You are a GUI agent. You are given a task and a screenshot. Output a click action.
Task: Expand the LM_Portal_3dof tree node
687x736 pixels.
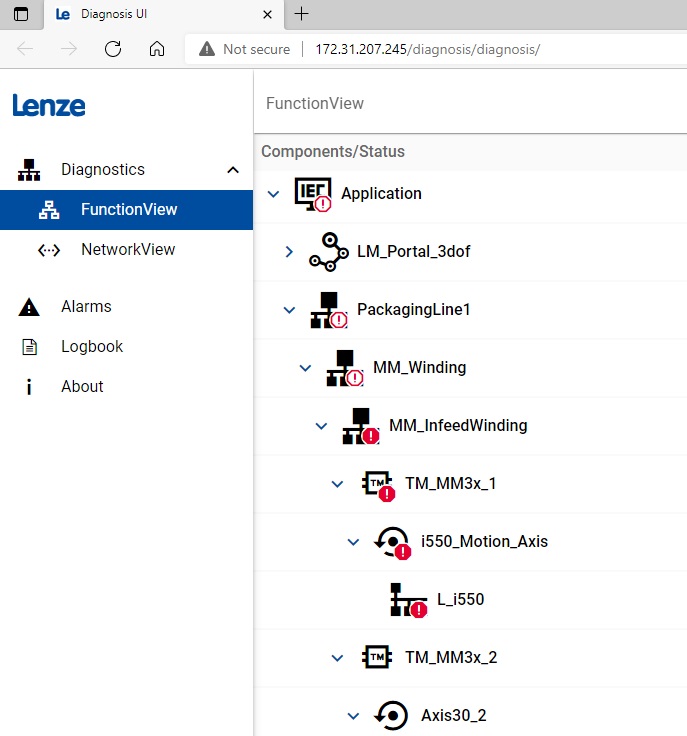(289, 252)
